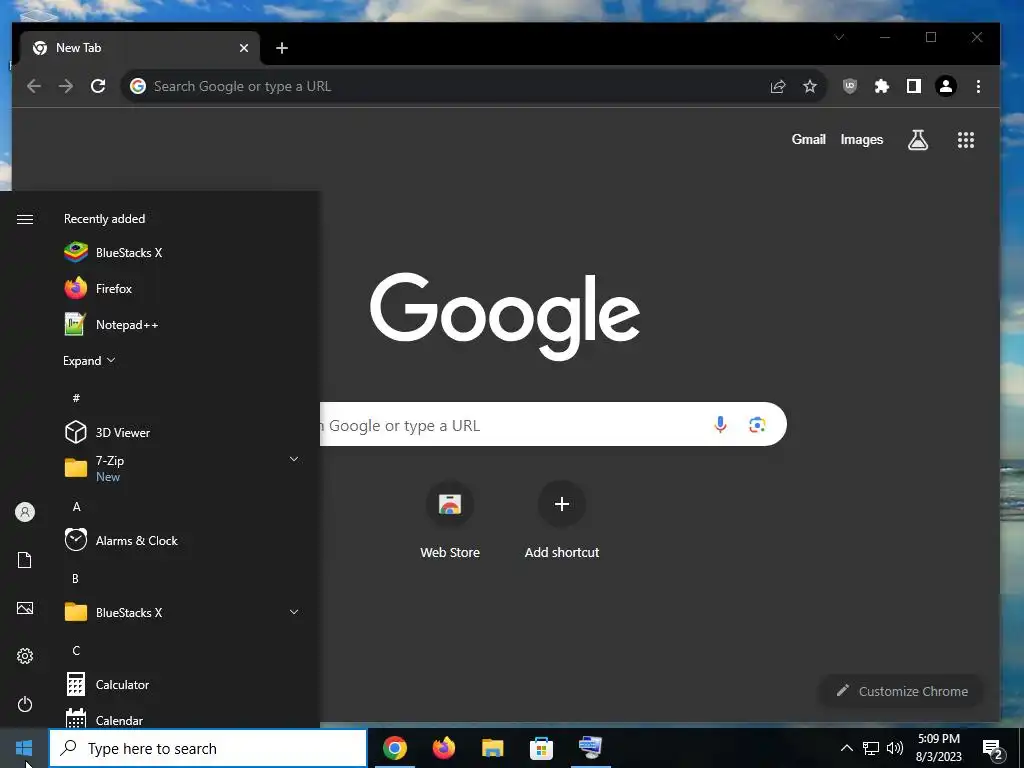Click the letter C section header
This screenshot has width=1024, height=768.
click(x=76, y=650)
